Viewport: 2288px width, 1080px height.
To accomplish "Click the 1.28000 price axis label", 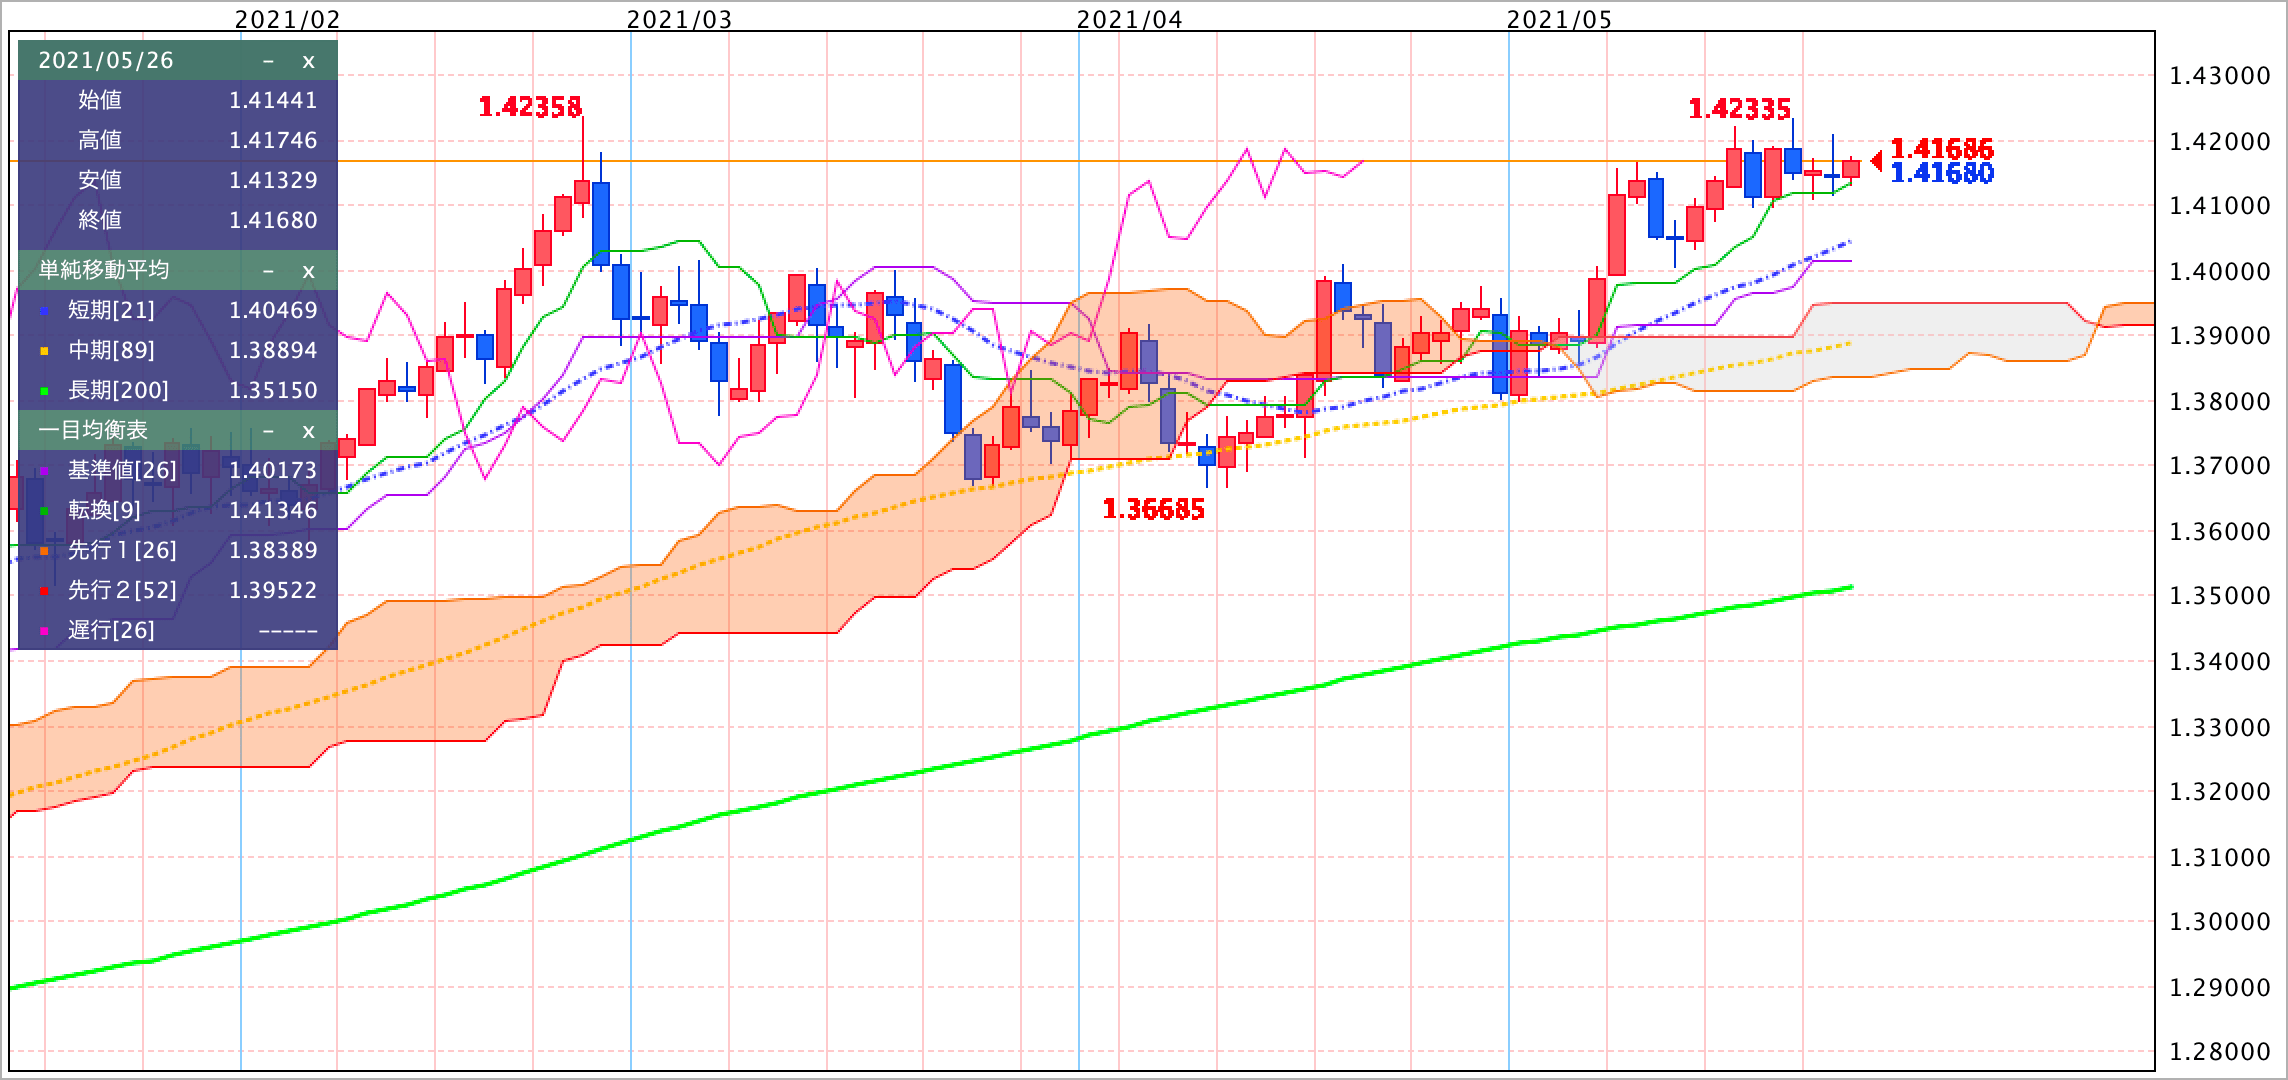I will 2219,1051.
